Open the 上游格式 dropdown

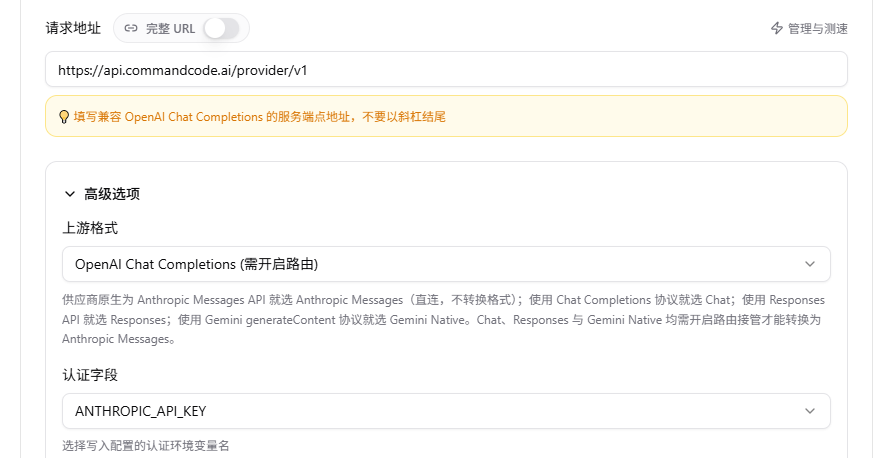point(446,264)
